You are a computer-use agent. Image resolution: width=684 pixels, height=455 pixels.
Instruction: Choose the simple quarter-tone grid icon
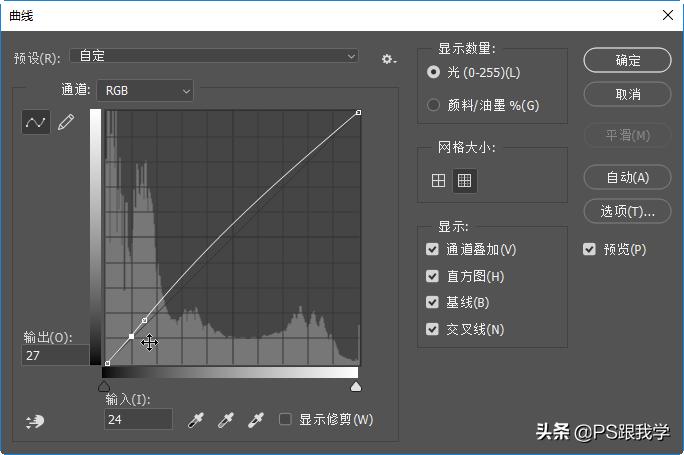coord(438,180)
